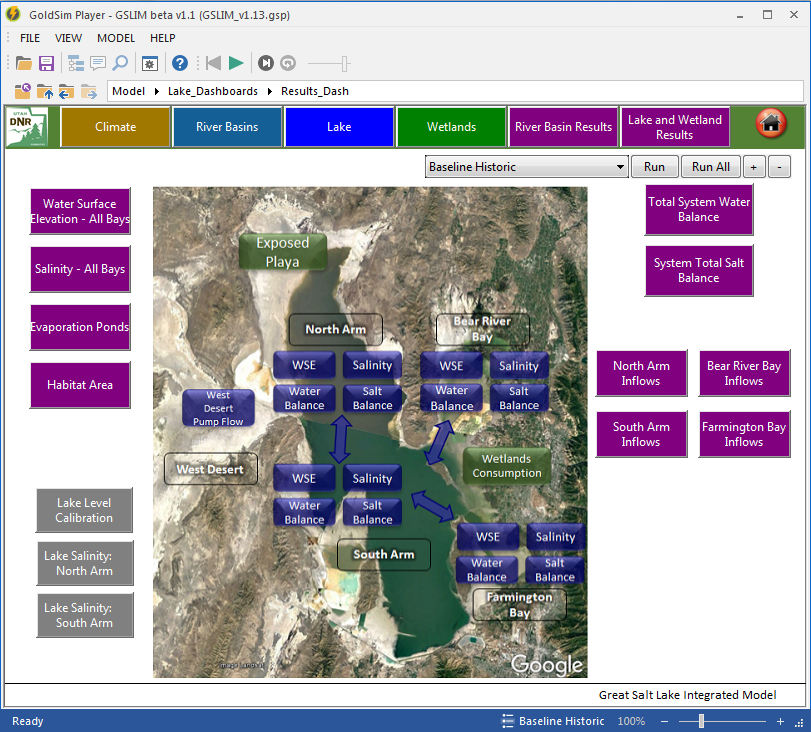The width and height of the screenshot is (811, 732).
Task: Click the Water Balance button above Farmington Bay
Action: [x=487, y=570]
